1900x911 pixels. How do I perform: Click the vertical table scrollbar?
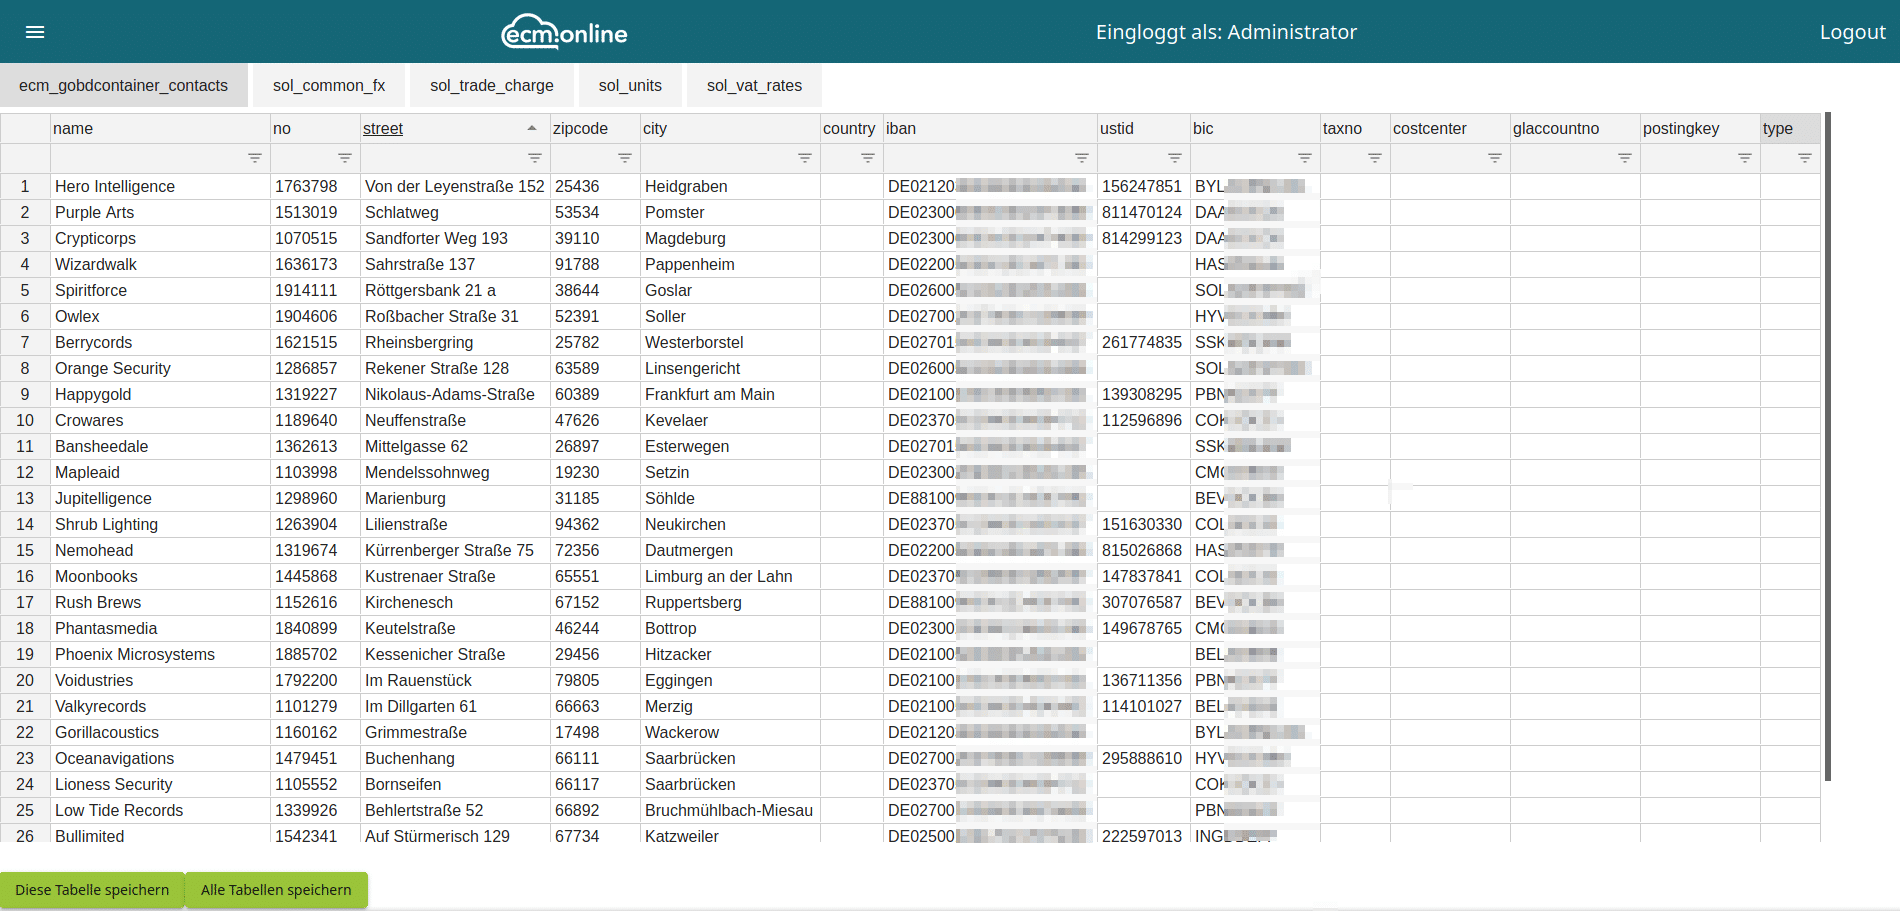1827,445
